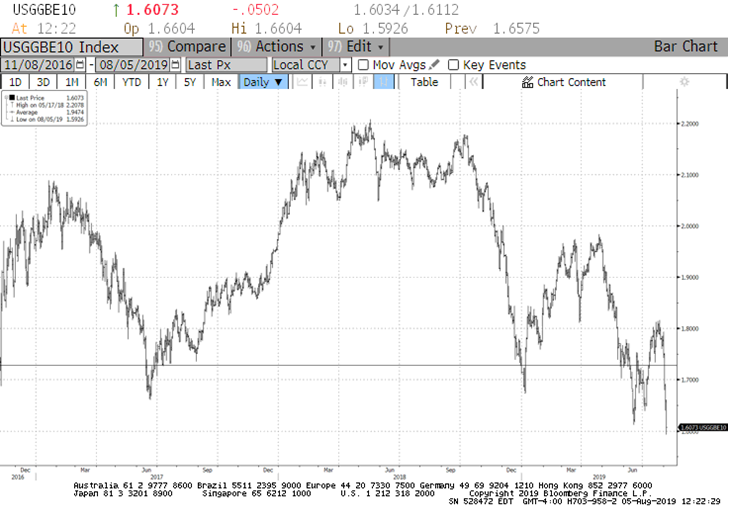This screenshot has height=525, width=729.
Task: Open the Table view button
Action: tap(424, 82)
